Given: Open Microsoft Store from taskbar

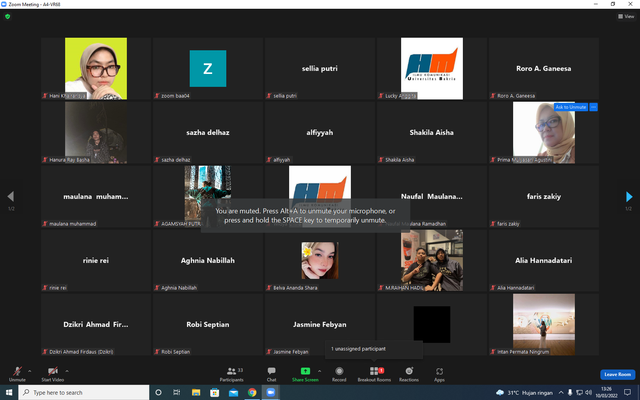Looking at the screenshot, I should click(214, 392).
